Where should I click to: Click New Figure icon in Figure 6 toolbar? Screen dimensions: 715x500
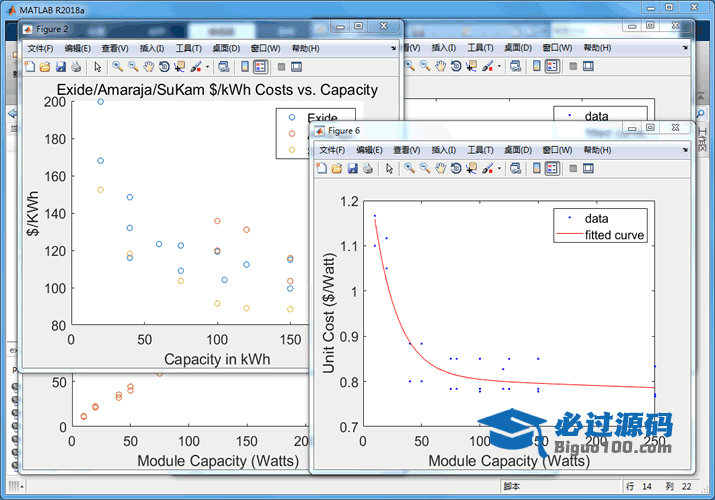[322, 169]
